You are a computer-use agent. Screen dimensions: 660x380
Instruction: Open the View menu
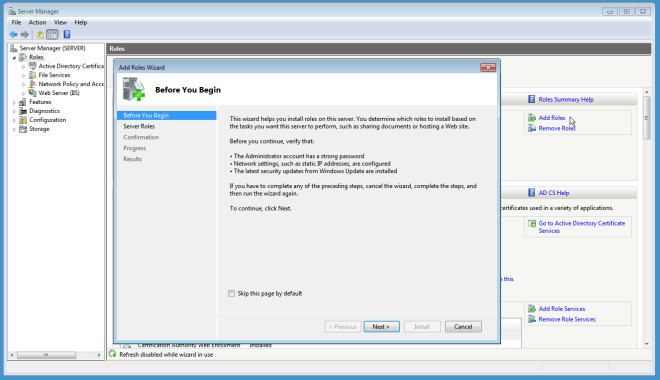(60, 22)
